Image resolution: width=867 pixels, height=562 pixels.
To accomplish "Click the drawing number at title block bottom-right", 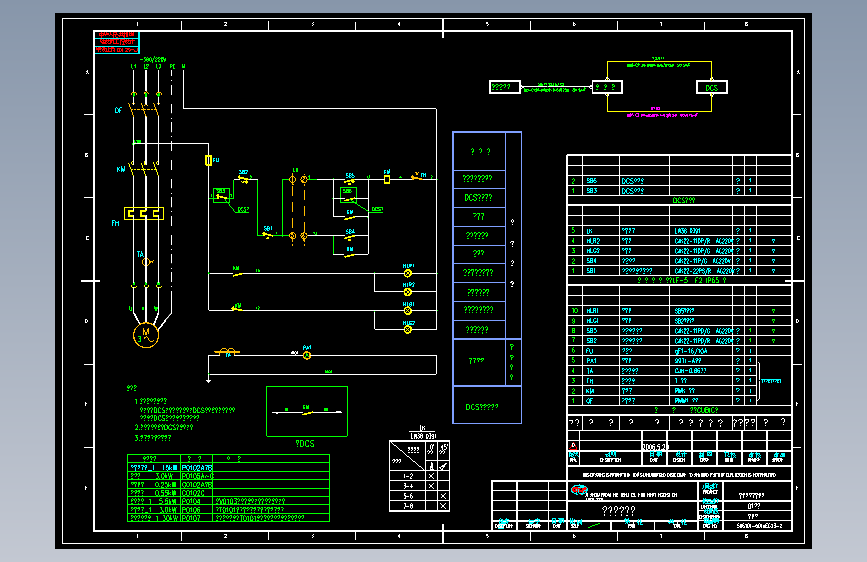I will [759, 525].
